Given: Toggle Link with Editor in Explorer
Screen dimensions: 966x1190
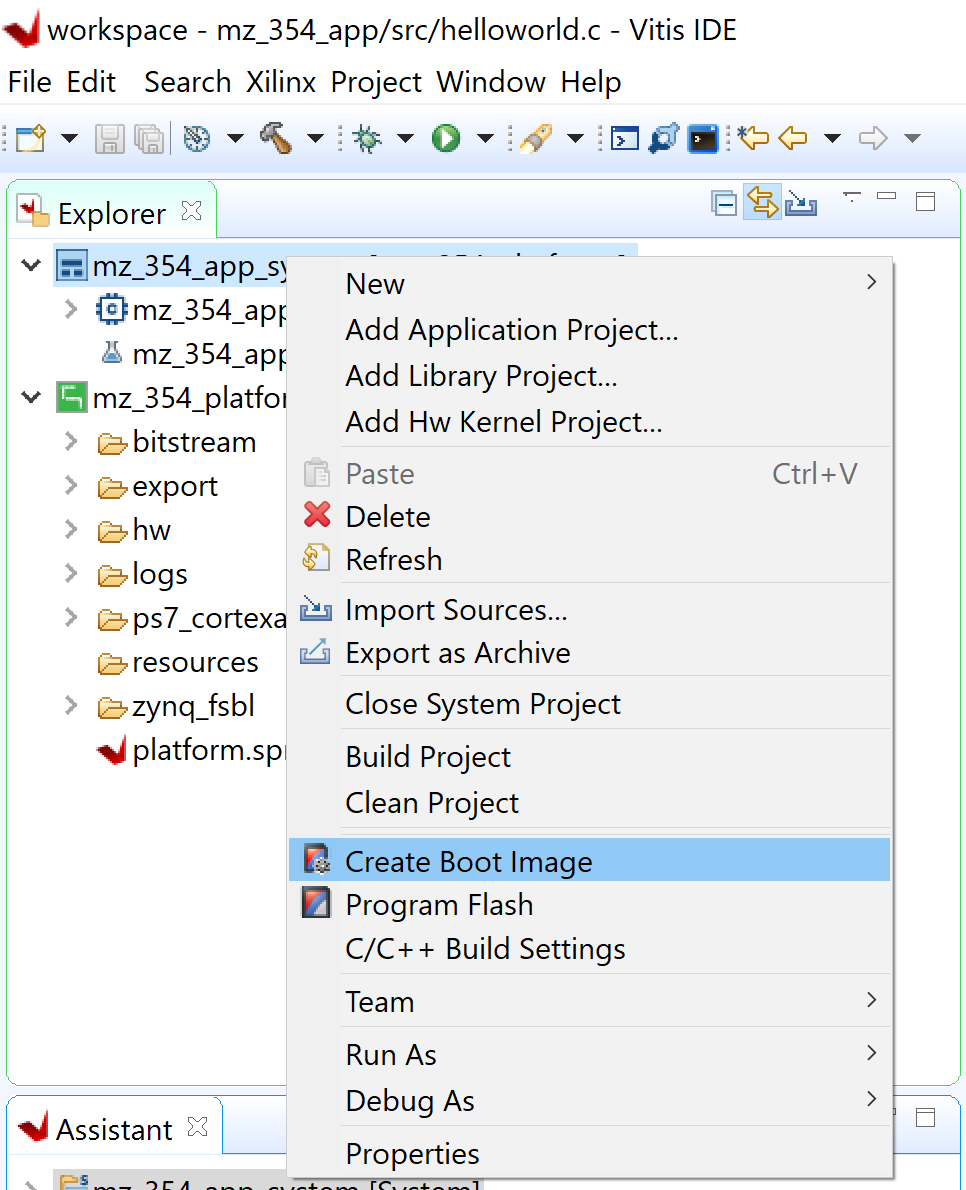Looking at the screenshot, I should 762,202.
